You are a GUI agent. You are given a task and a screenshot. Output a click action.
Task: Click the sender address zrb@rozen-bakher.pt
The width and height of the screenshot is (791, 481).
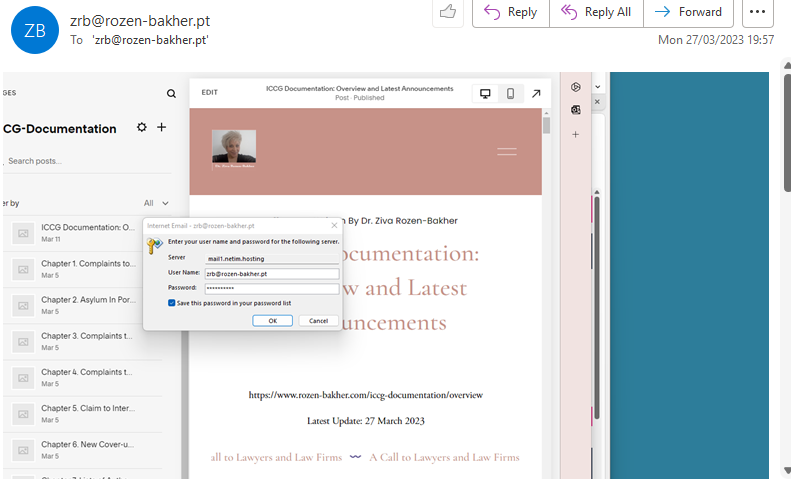point(140,21)
